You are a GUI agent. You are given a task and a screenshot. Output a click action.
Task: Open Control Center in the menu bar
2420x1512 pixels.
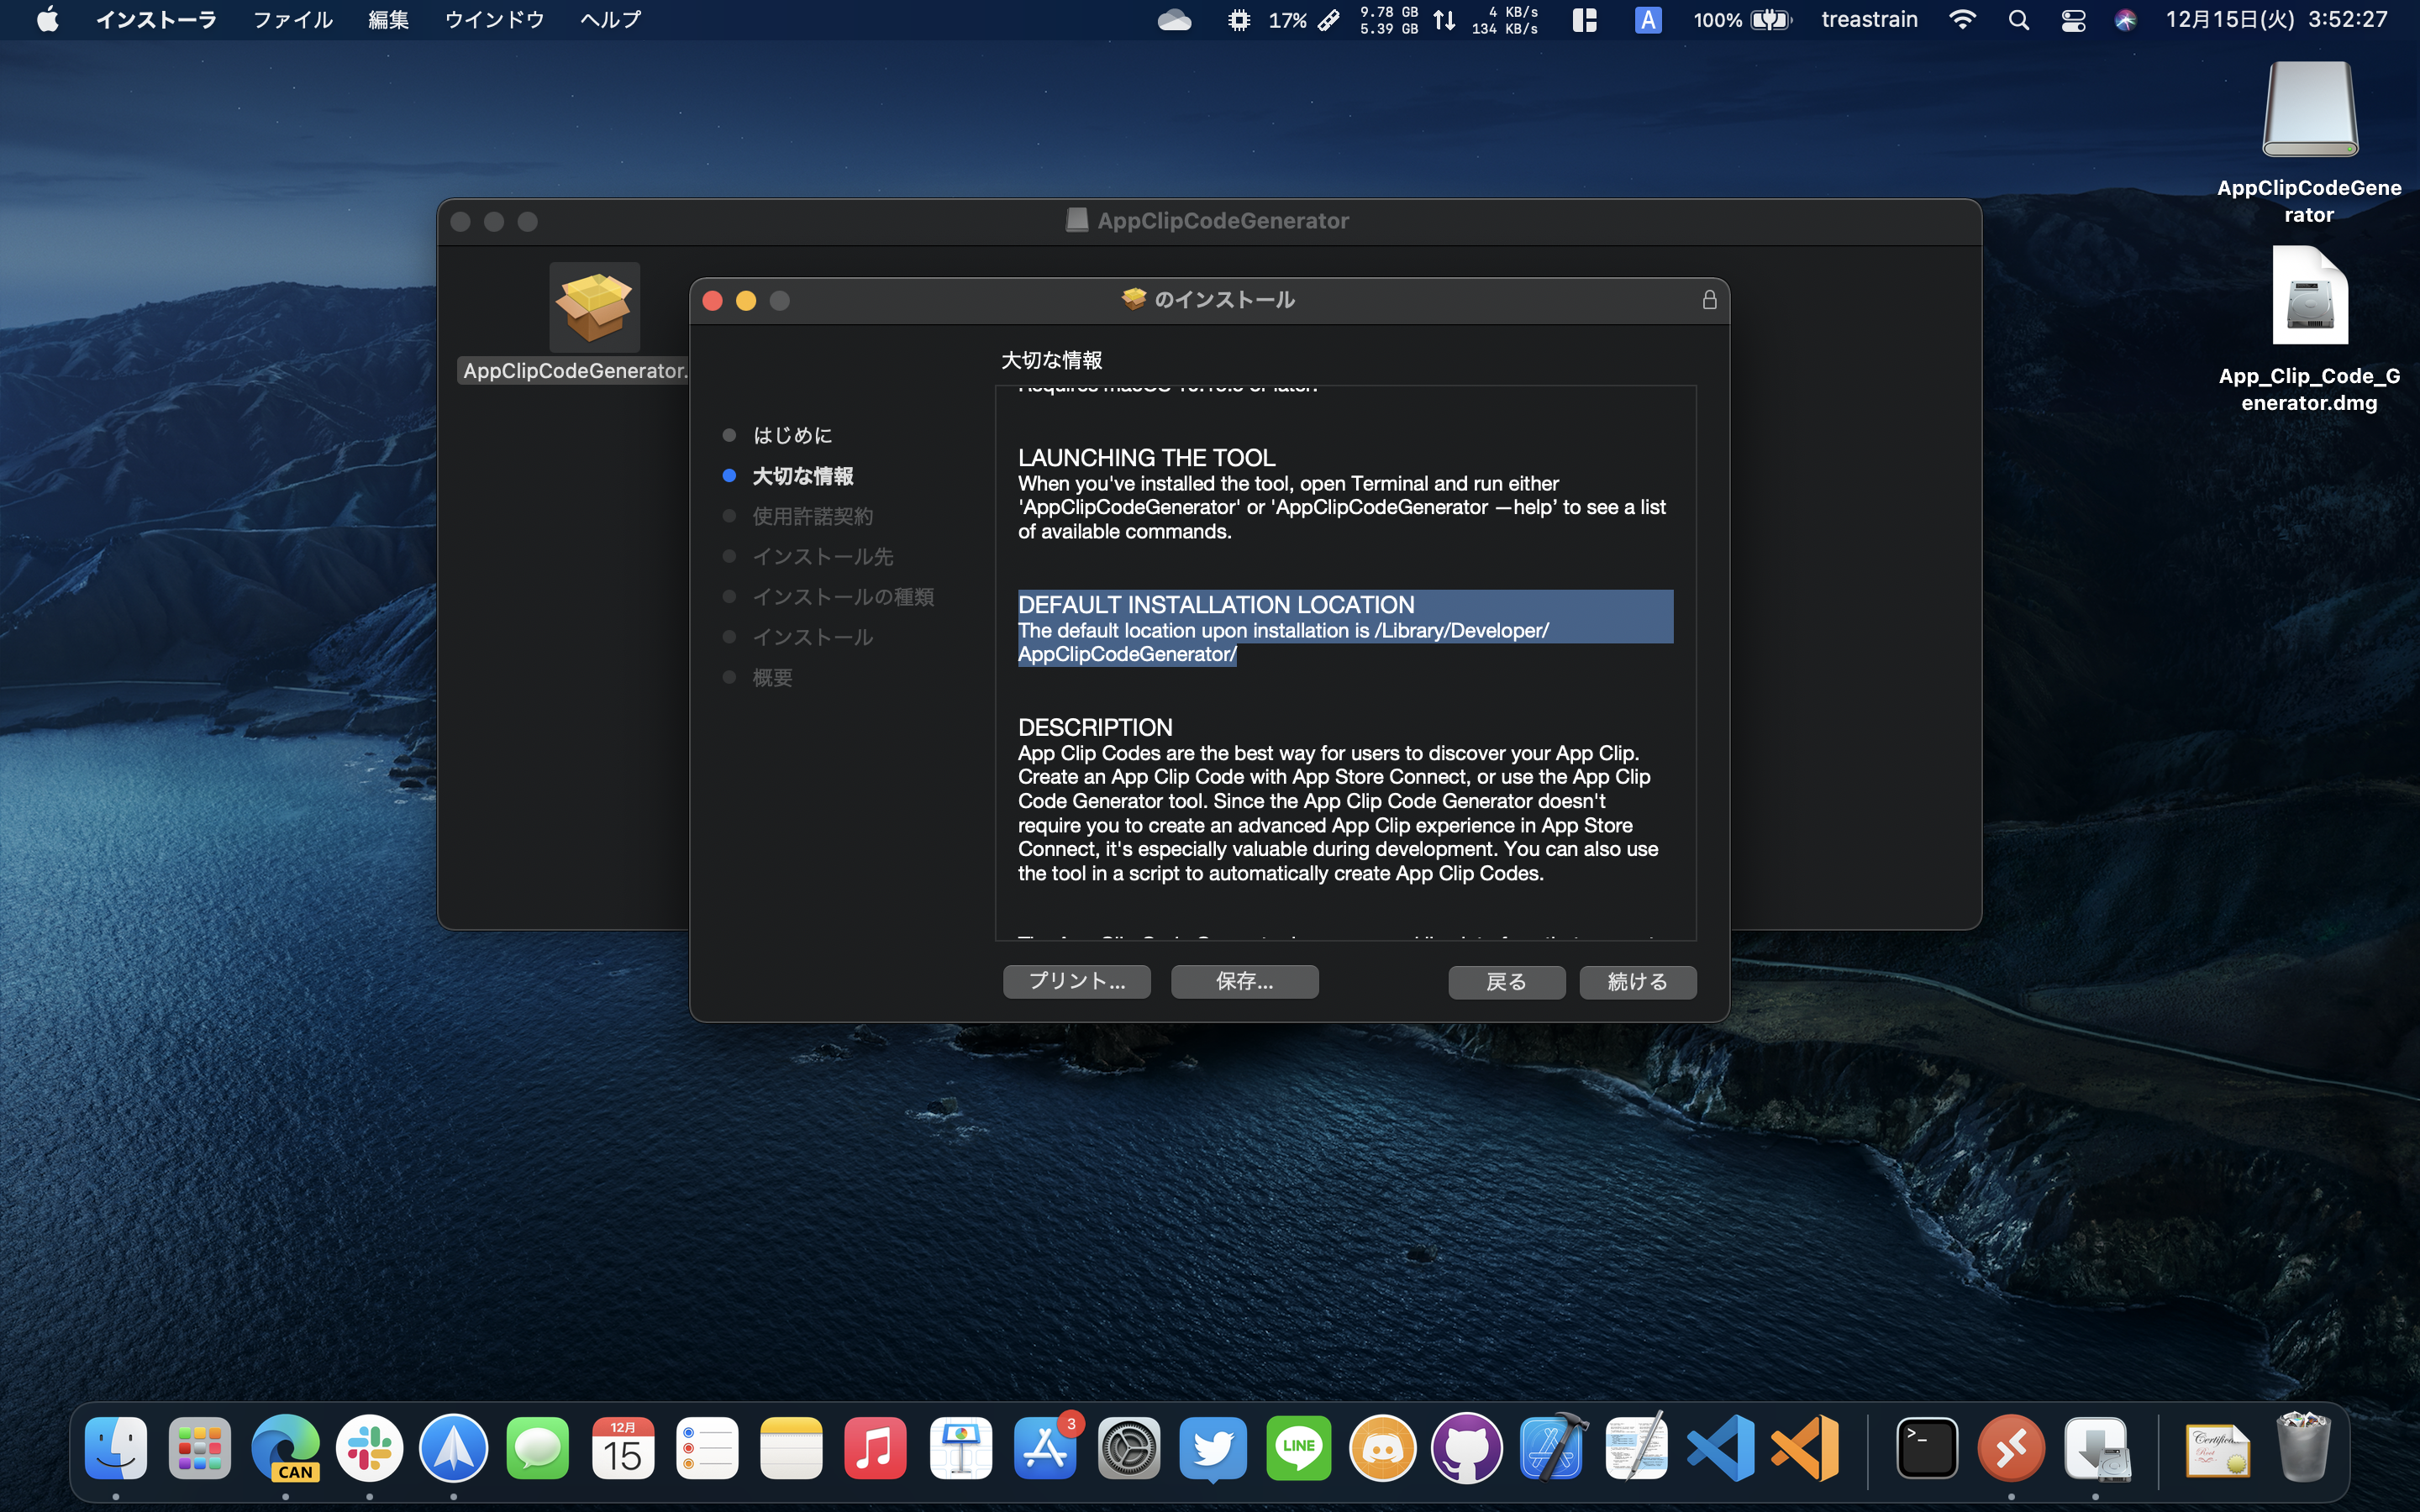coord(2073,20)
